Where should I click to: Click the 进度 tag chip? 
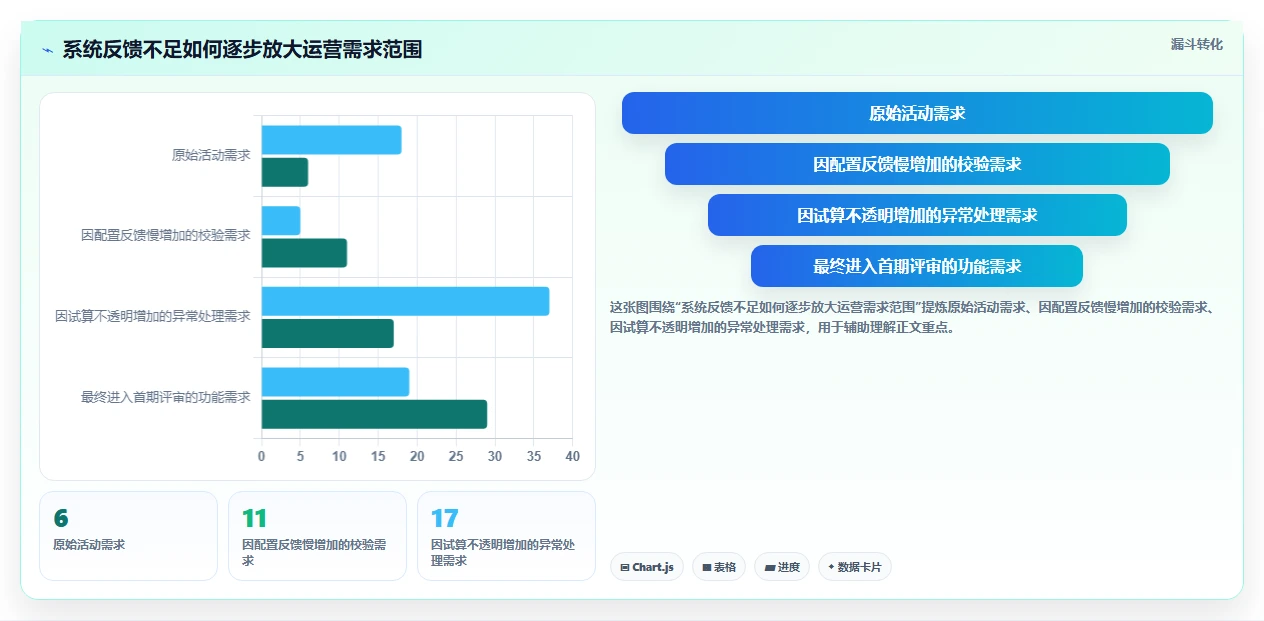(x=782, y=567)
